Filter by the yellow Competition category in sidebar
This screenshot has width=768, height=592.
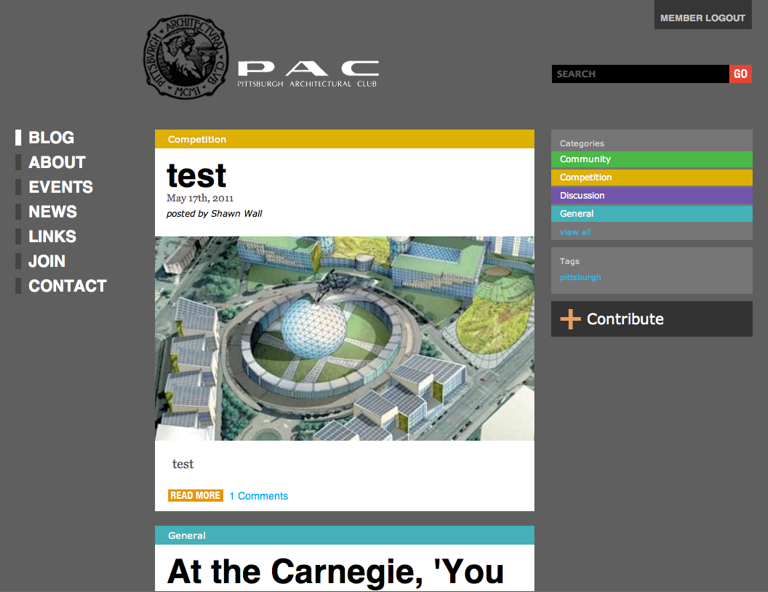coord(651,177)
